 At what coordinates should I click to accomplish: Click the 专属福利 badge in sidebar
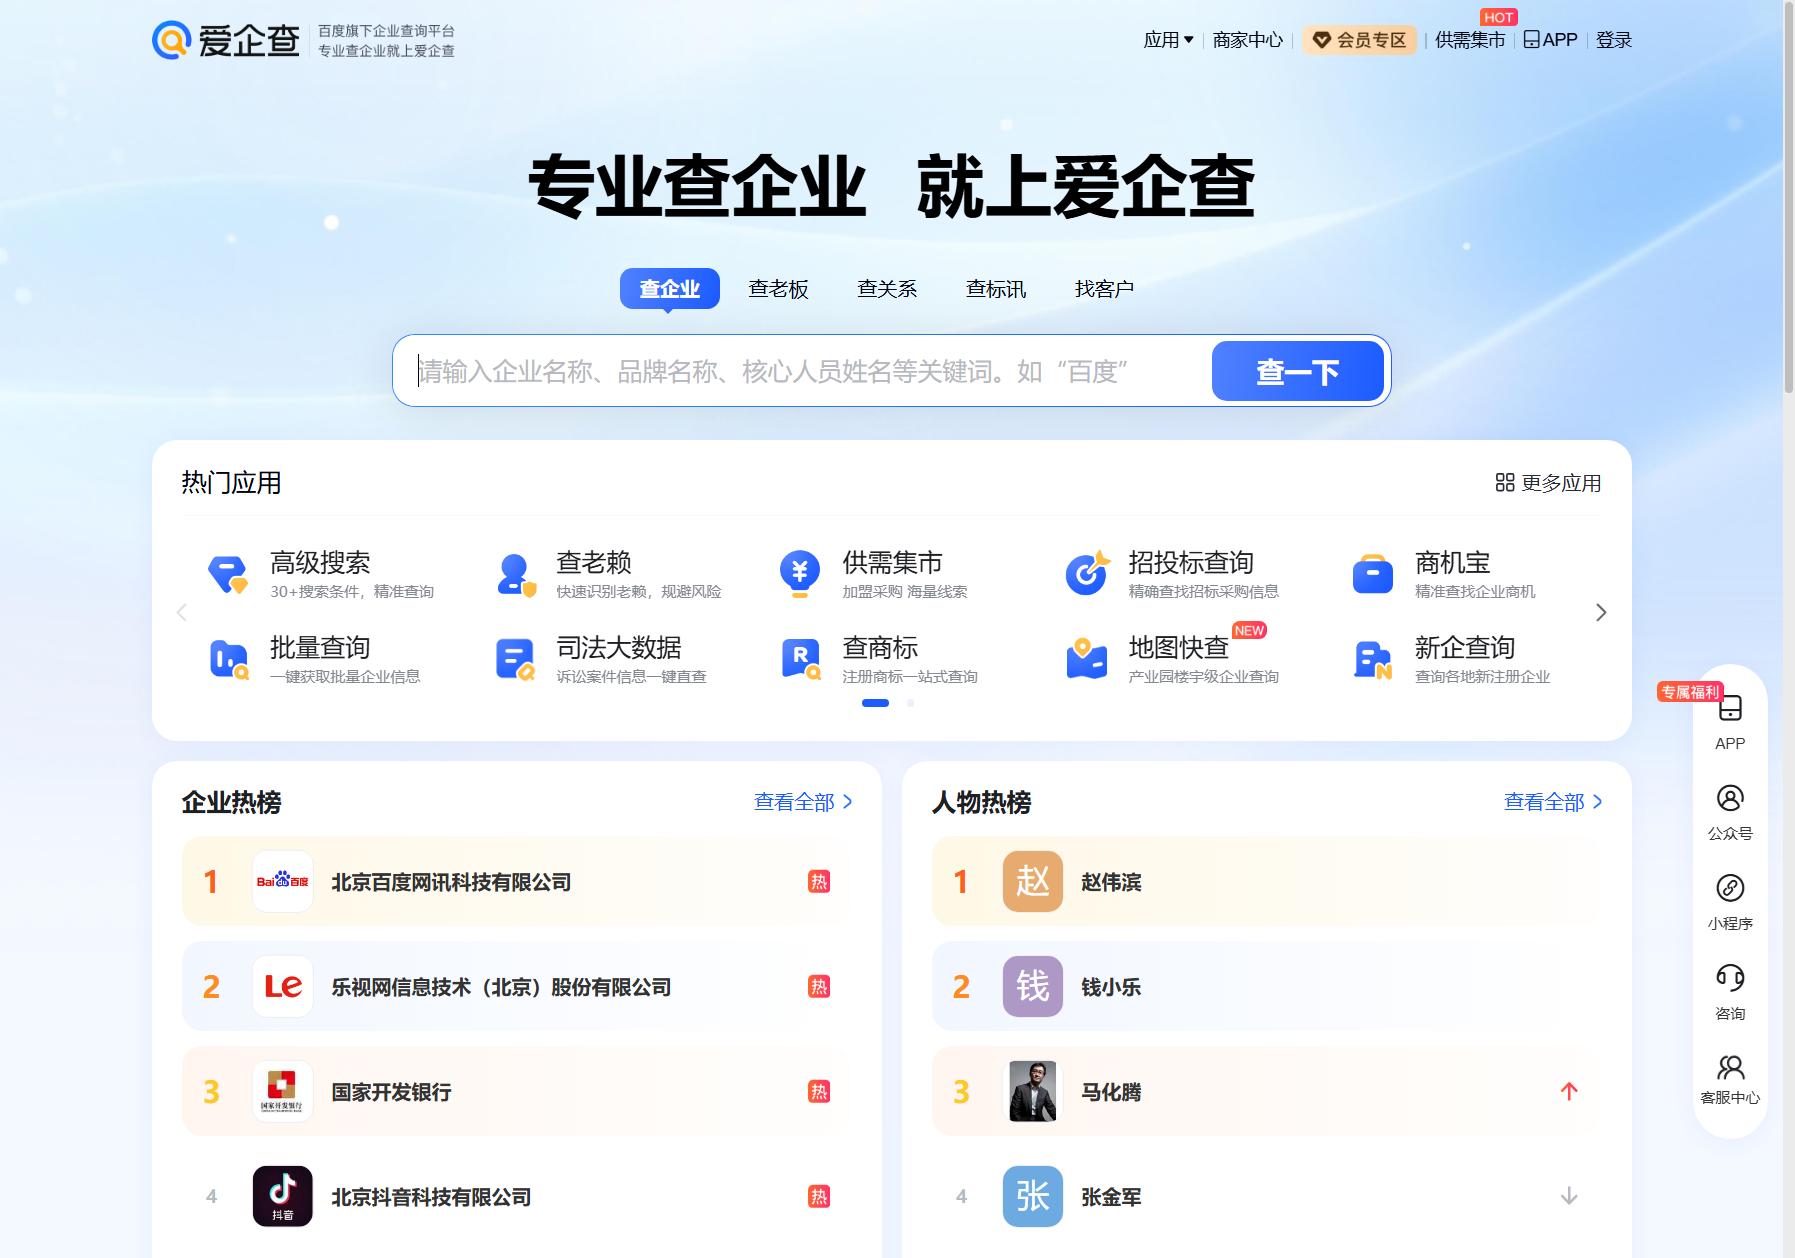(1690, 692)
